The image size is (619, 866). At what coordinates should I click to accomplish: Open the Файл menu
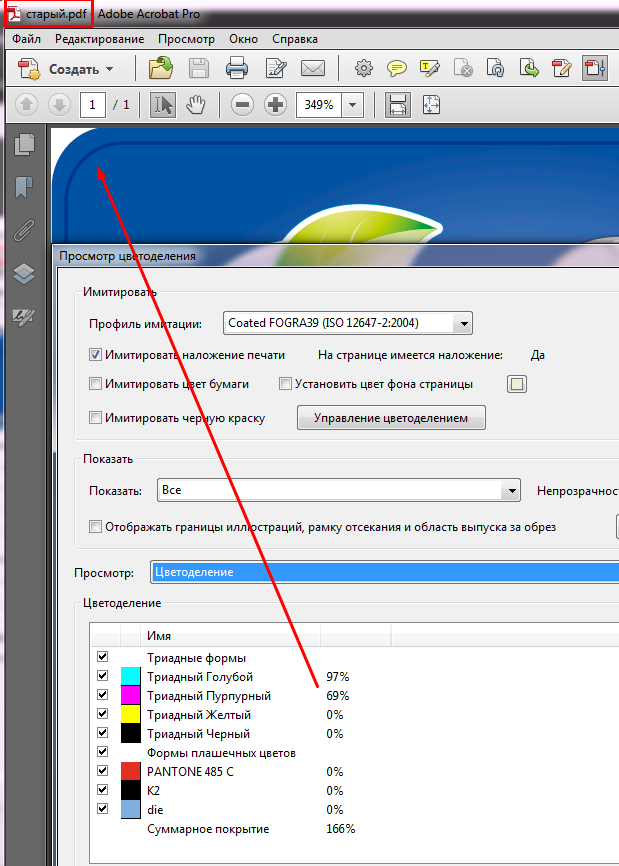pyautogui.click(x=27, y=39)
